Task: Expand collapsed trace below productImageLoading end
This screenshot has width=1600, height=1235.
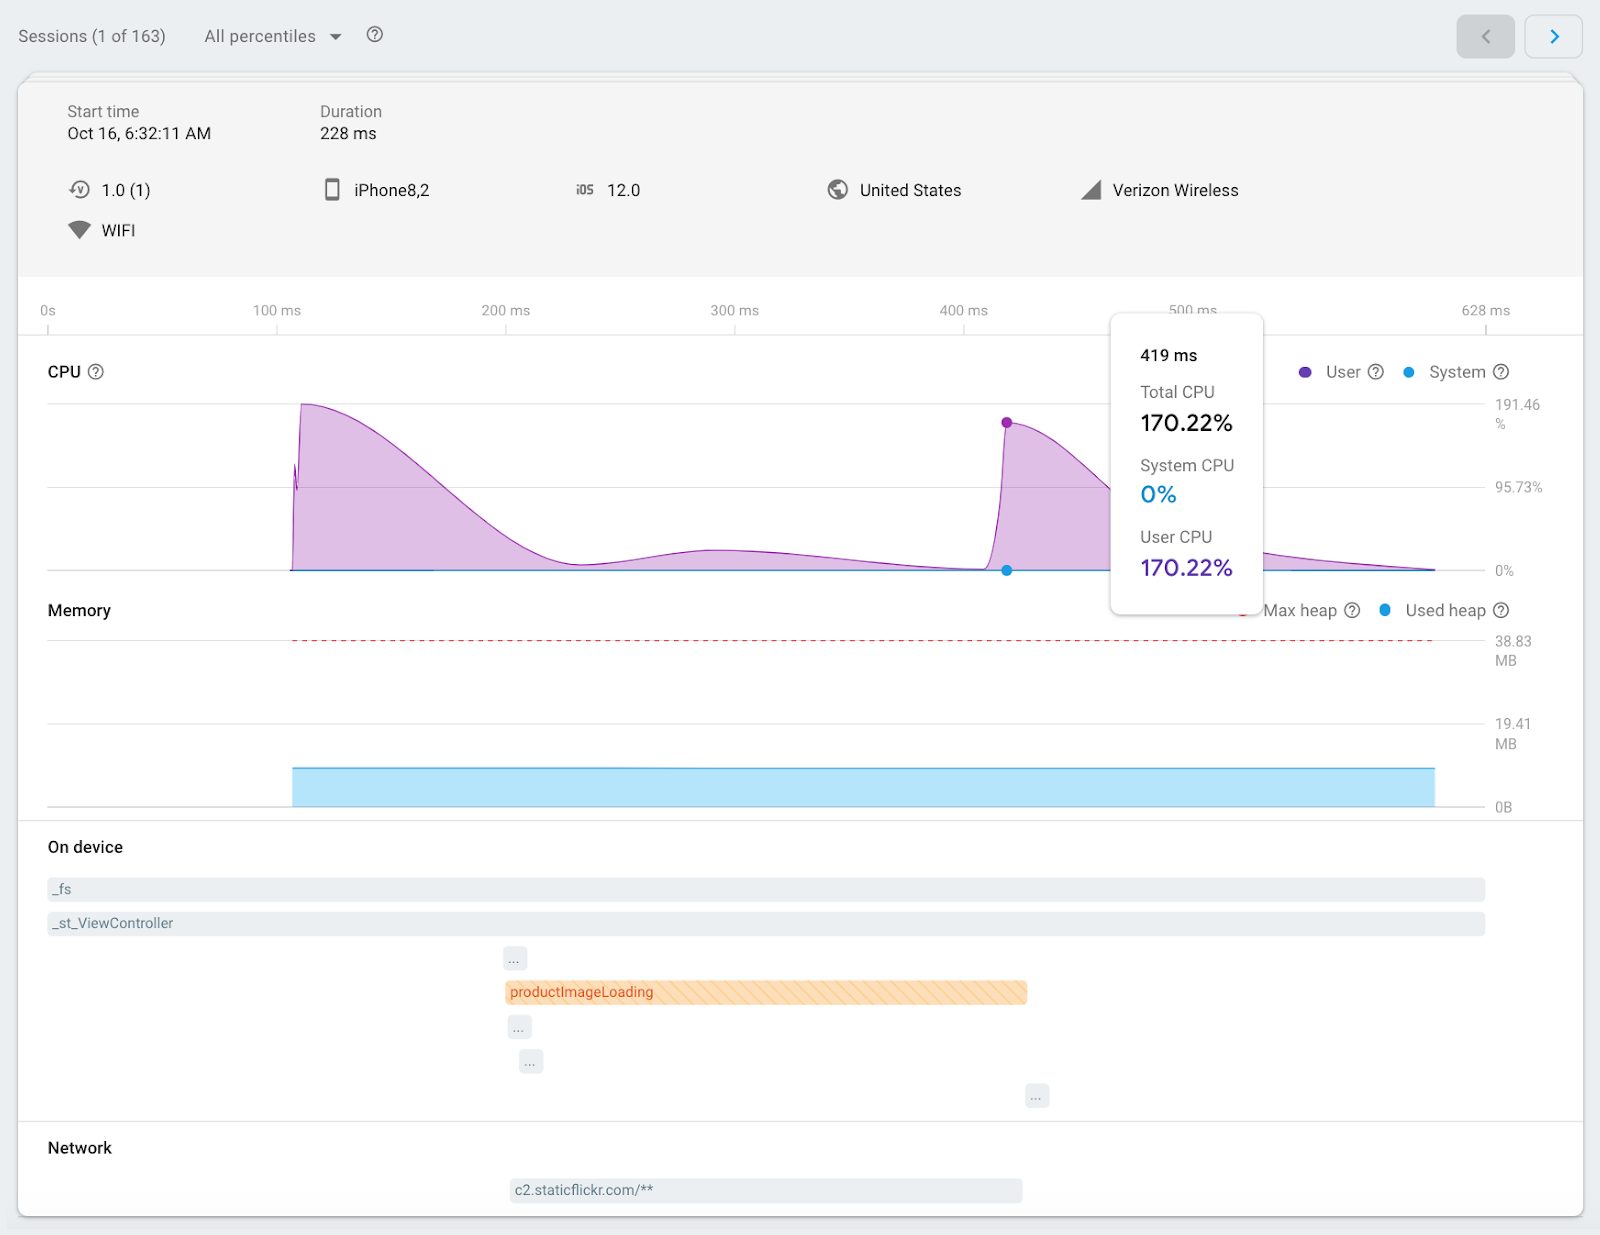Action: pyautogui.click(x=1037, y=1096)
